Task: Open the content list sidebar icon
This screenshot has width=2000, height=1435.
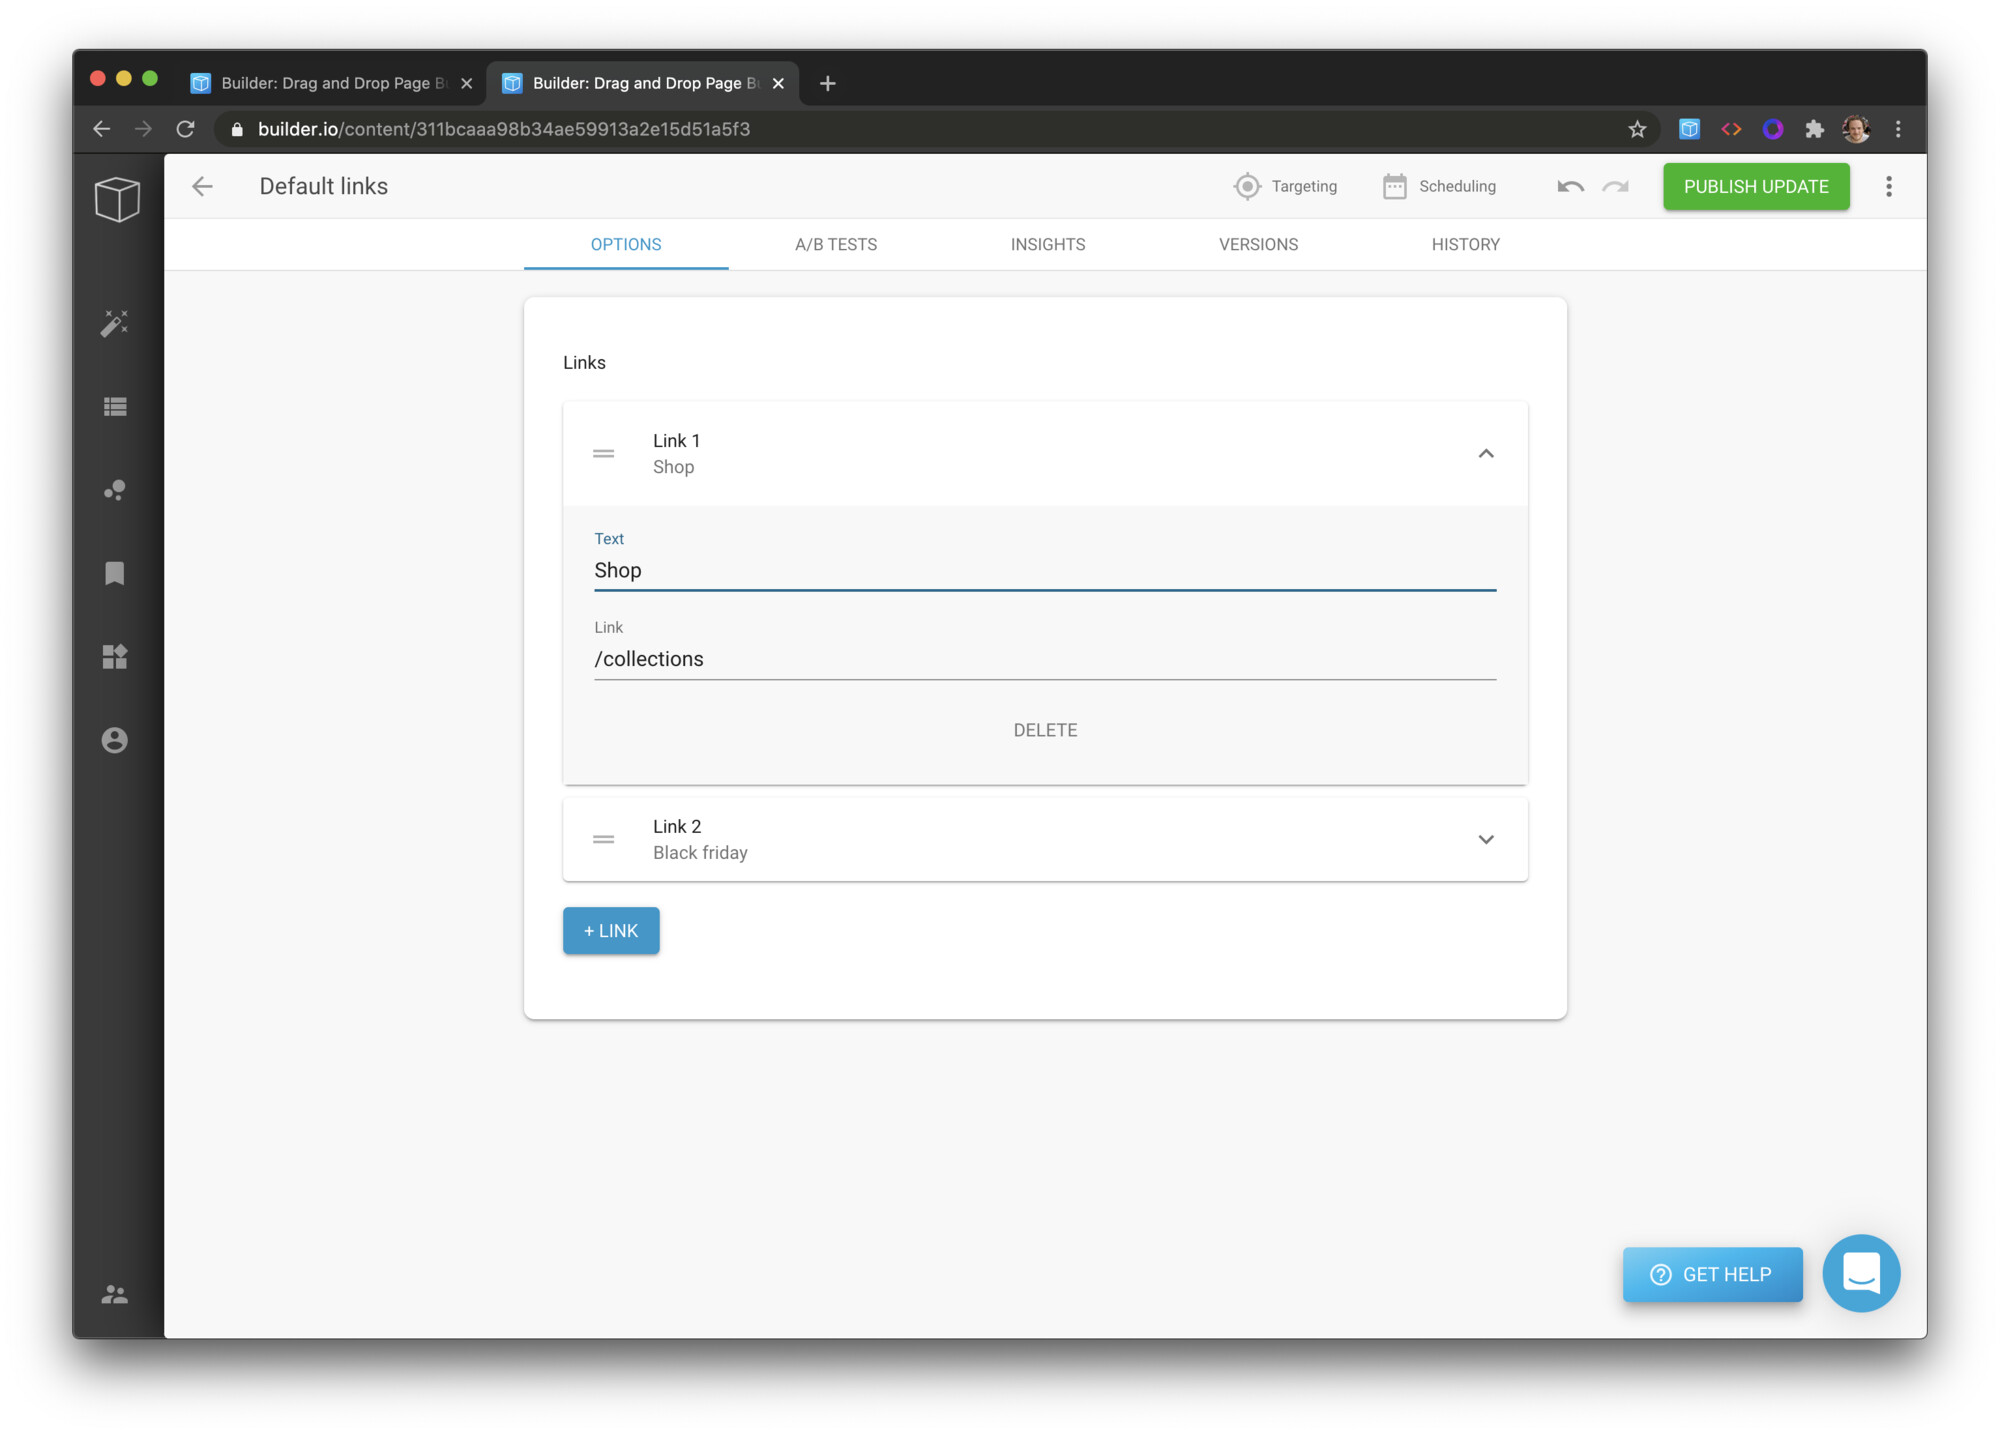Action: (x=115, y=407)
